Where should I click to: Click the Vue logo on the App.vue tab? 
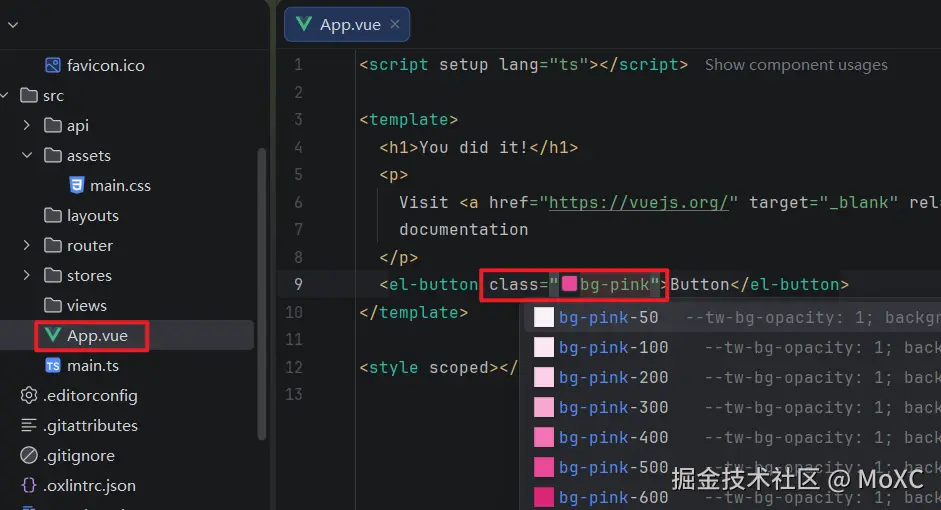pos(304,24)
